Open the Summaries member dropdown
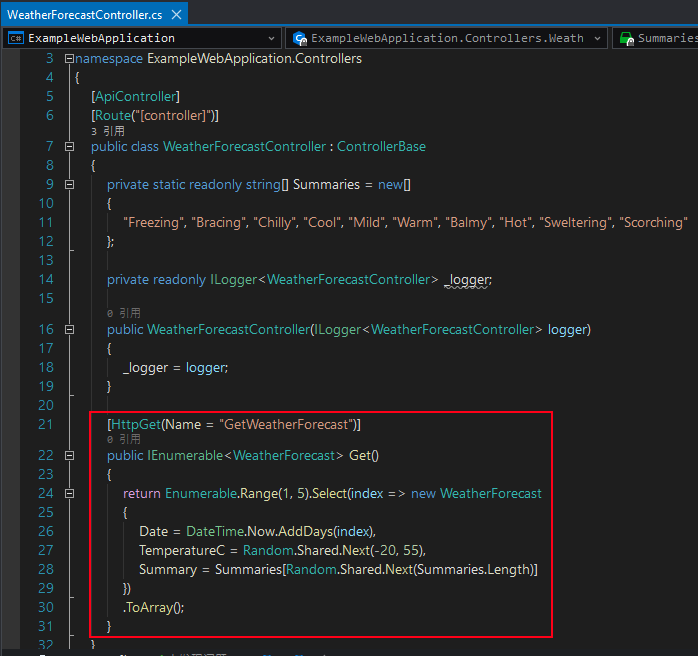Screen dimensions: 698x656 (x=655, y=38)
